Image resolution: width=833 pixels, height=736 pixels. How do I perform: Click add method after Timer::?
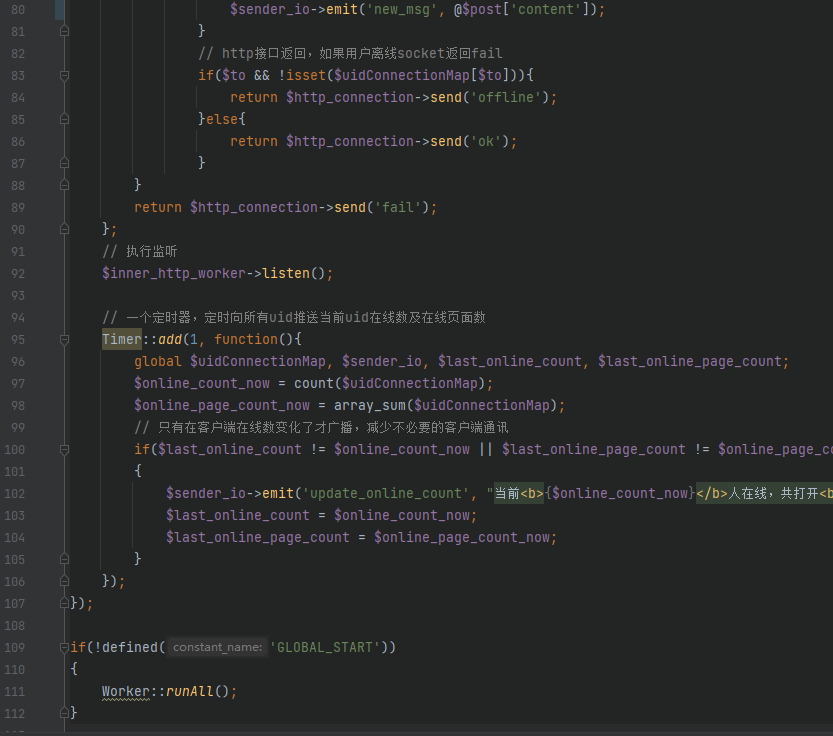169,339
